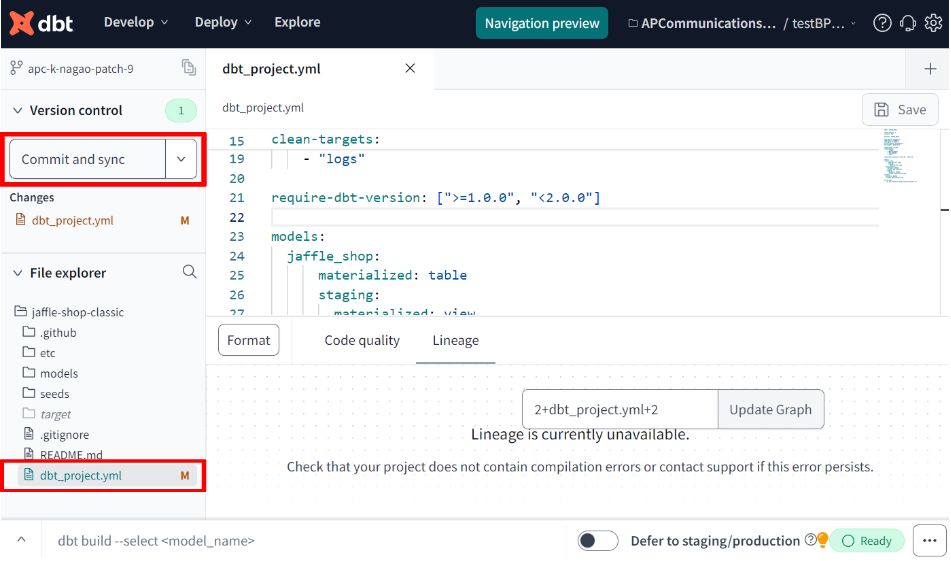951x561 pixels.
Task: Collapse the Version control section
Action: [18, 110]
